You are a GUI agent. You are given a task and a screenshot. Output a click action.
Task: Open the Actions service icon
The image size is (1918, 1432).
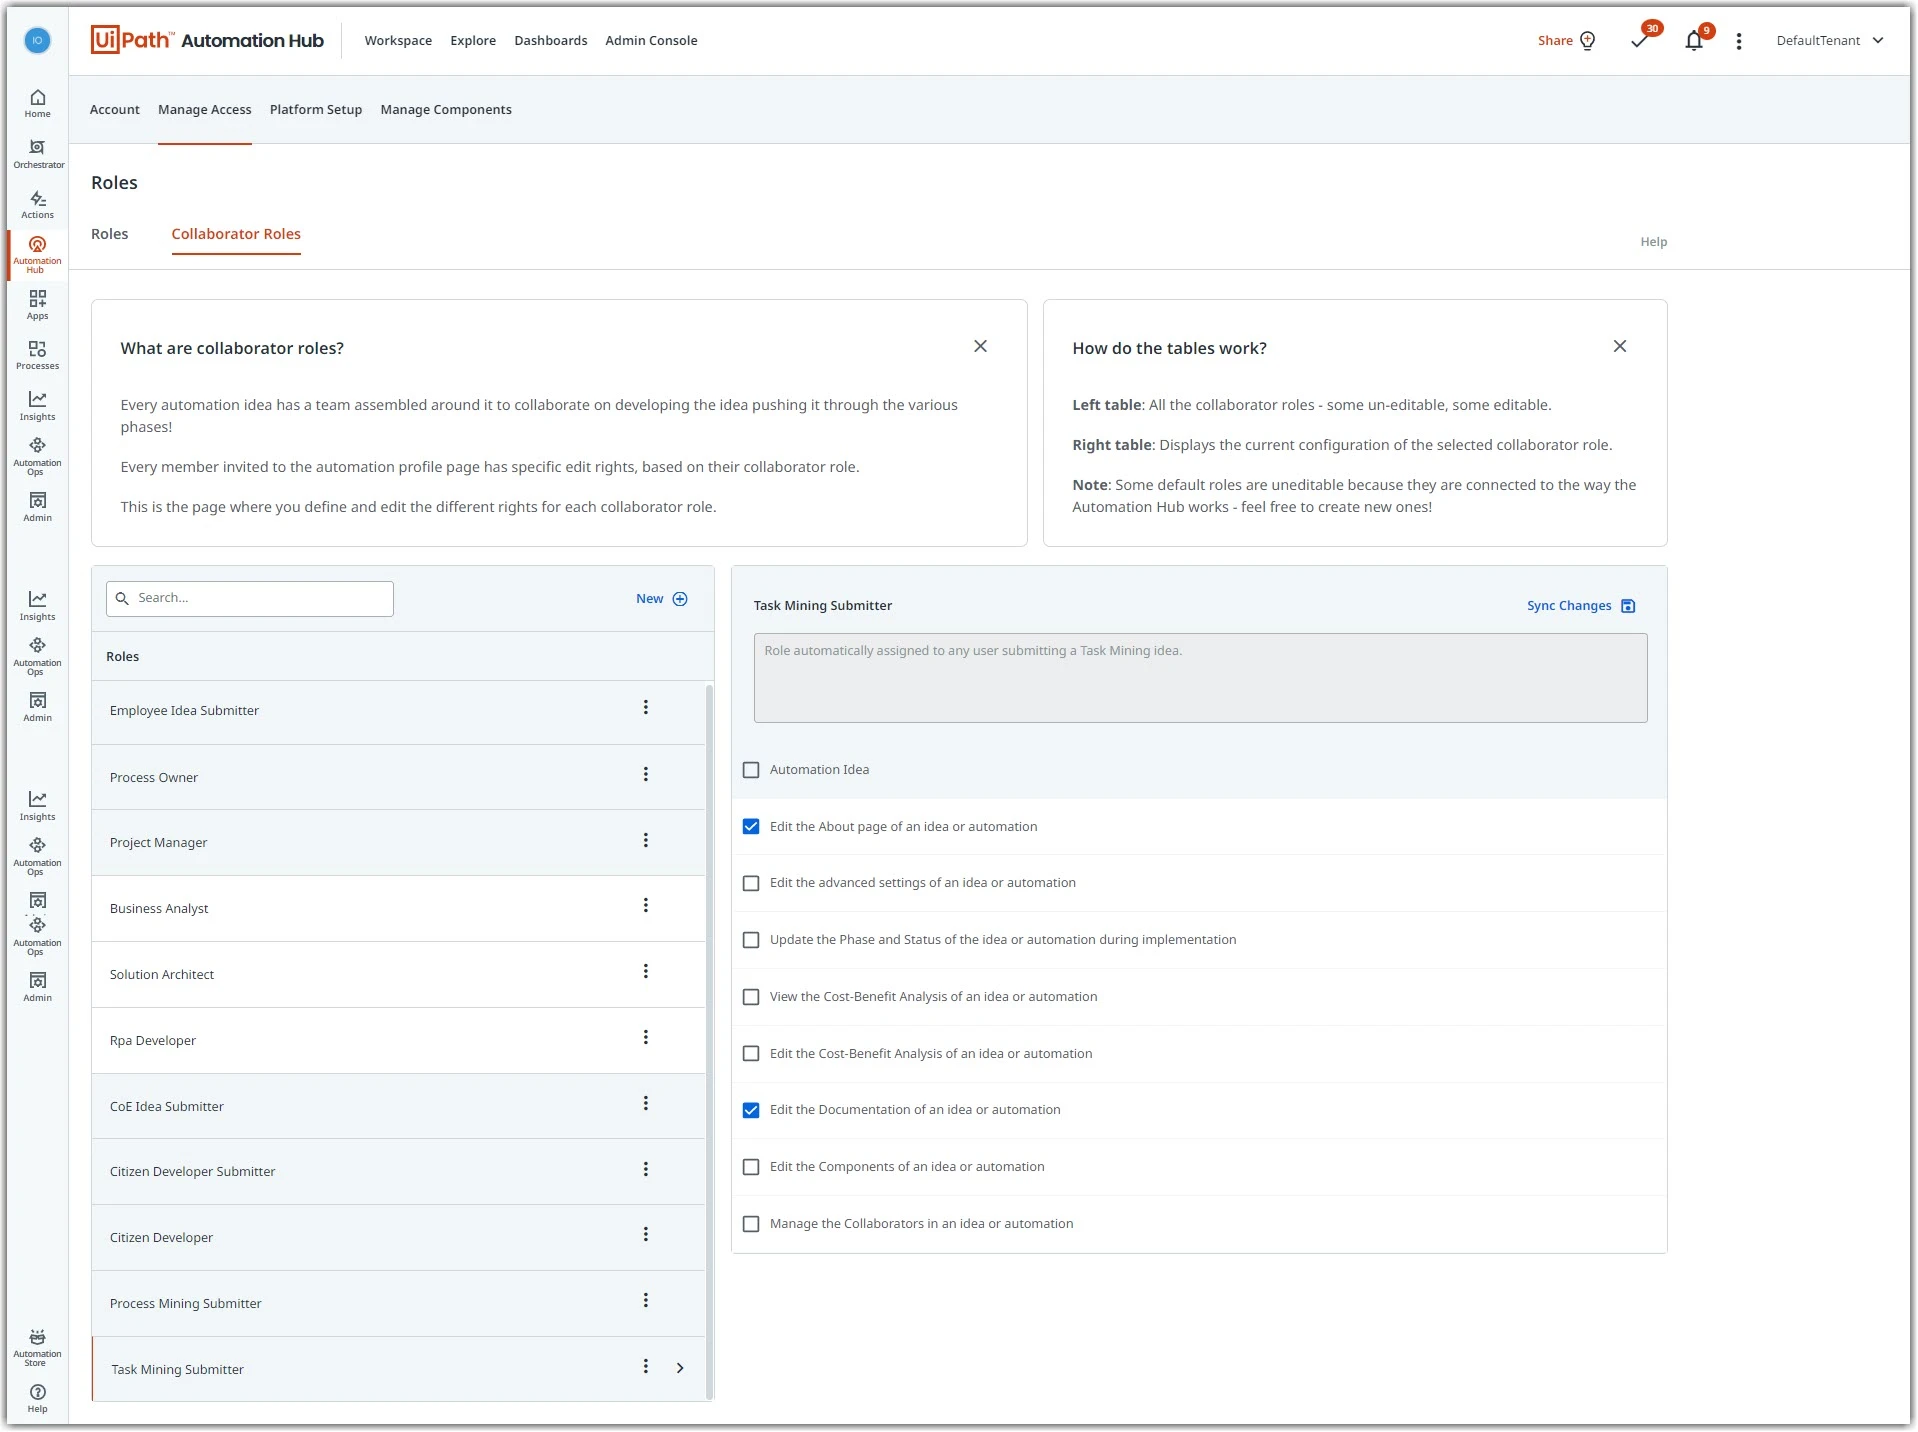pyautogui.click(x=37, y=205)
